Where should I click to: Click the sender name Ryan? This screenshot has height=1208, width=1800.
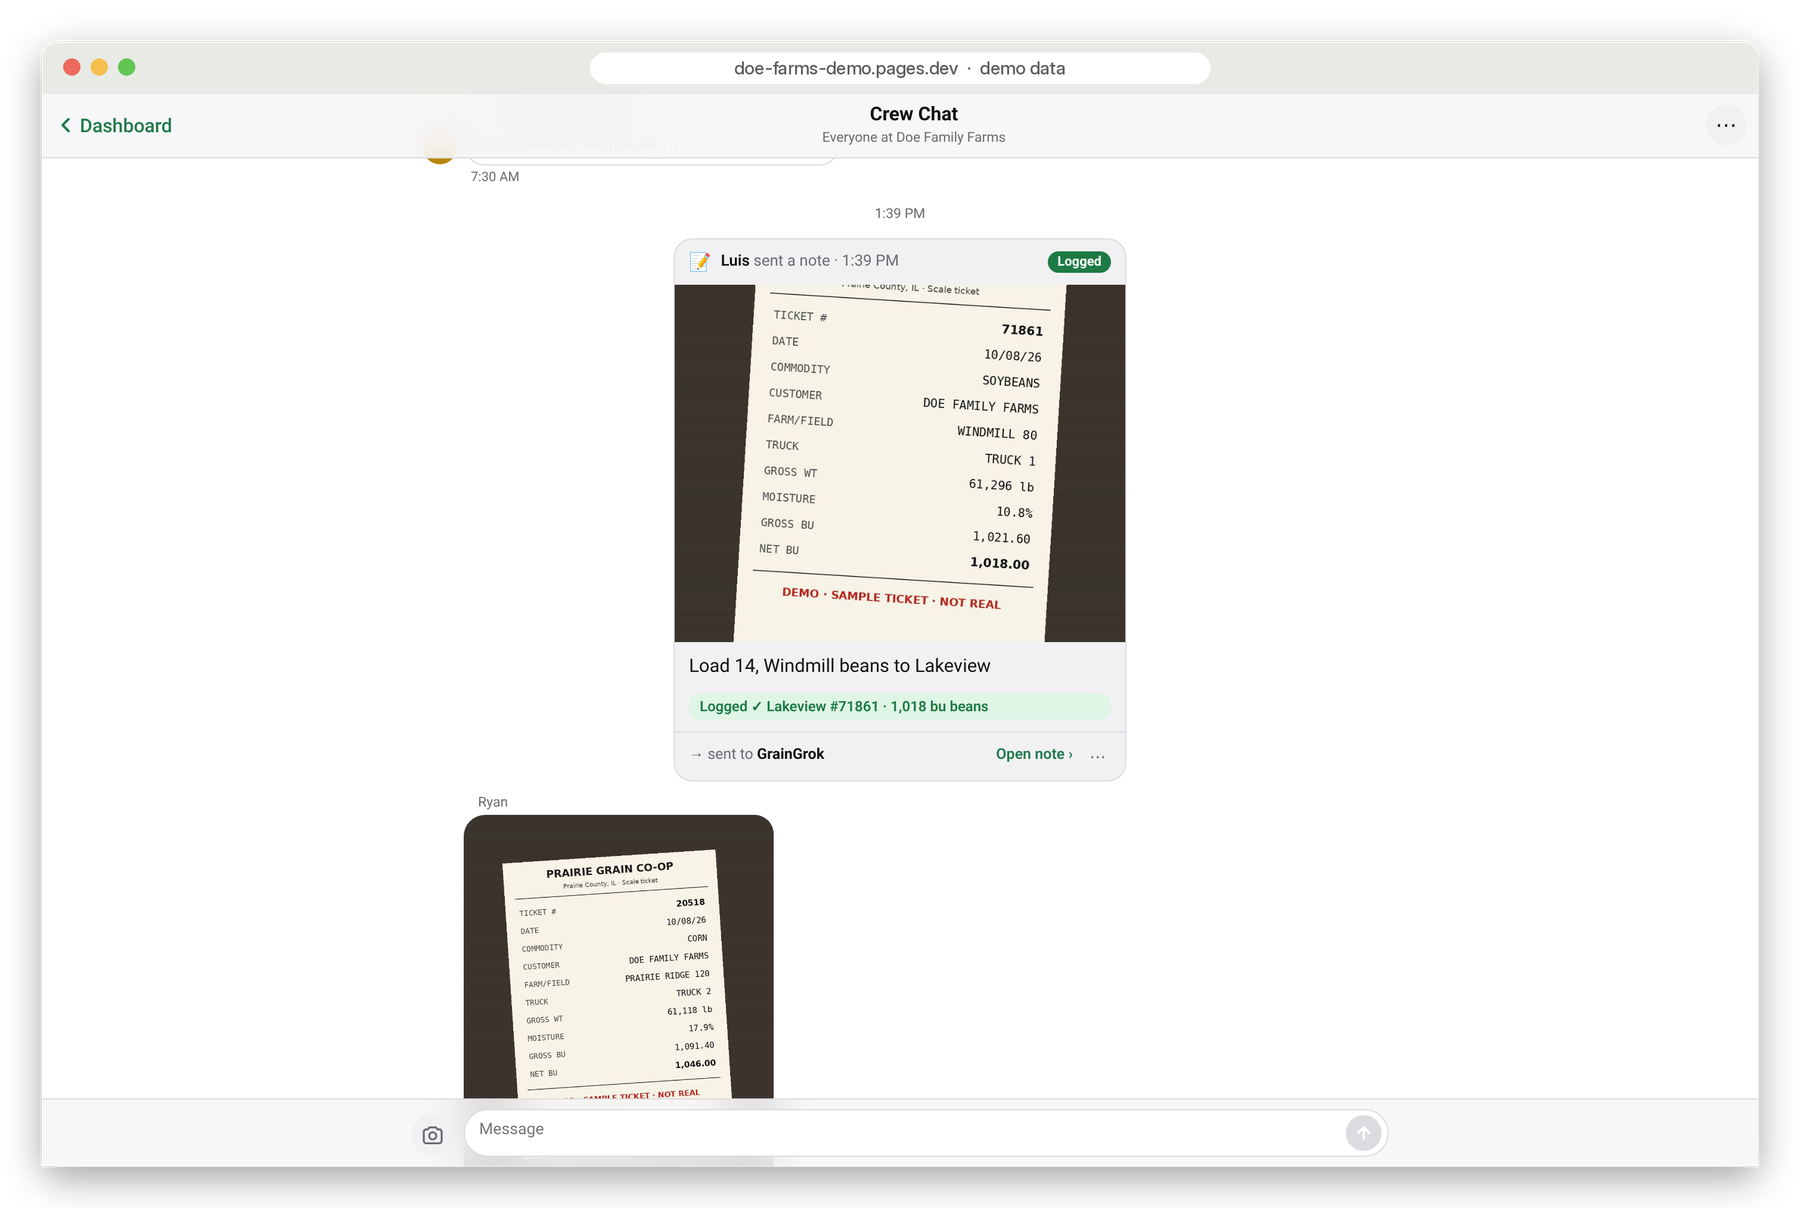tap(493, 802)
